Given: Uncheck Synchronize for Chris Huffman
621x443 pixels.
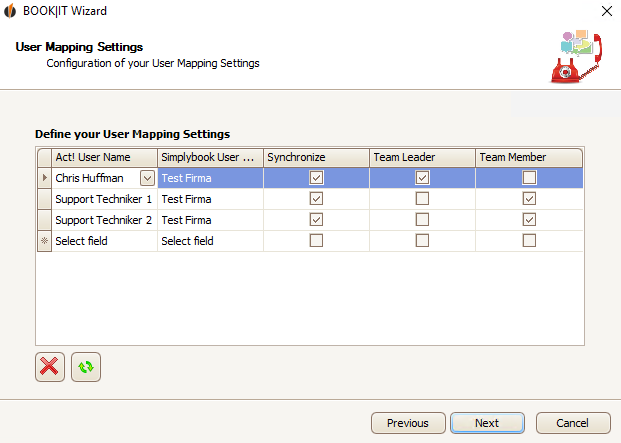Looking at the screenshot, I should click(316, 178).
